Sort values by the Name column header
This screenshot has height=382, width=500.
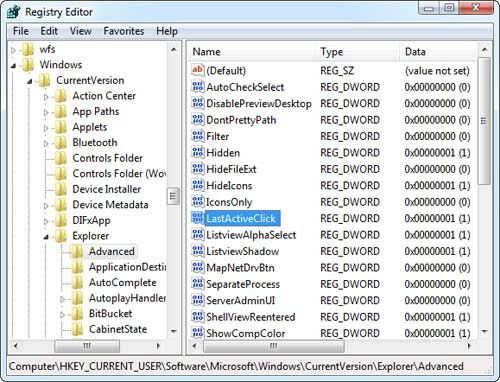tap(251, 52)
